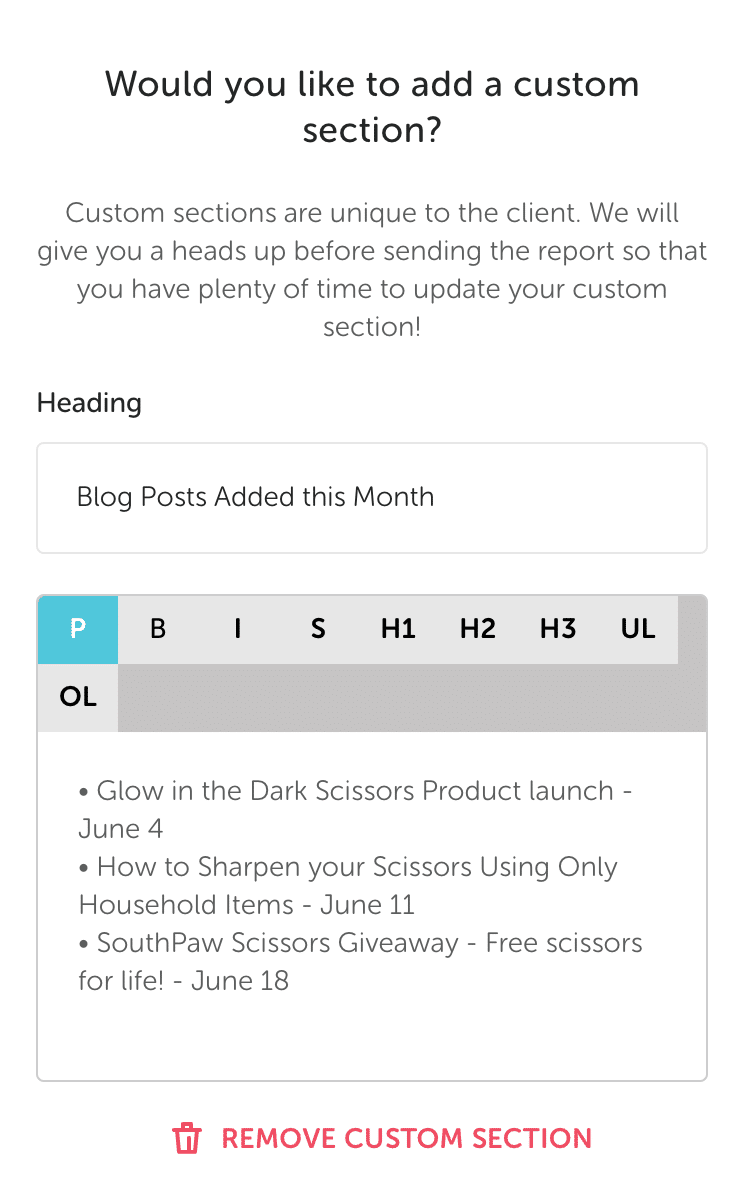Viewport: 750px width, 1196px height.
Task: Insert ordered list with OL button
Action: 78,697
